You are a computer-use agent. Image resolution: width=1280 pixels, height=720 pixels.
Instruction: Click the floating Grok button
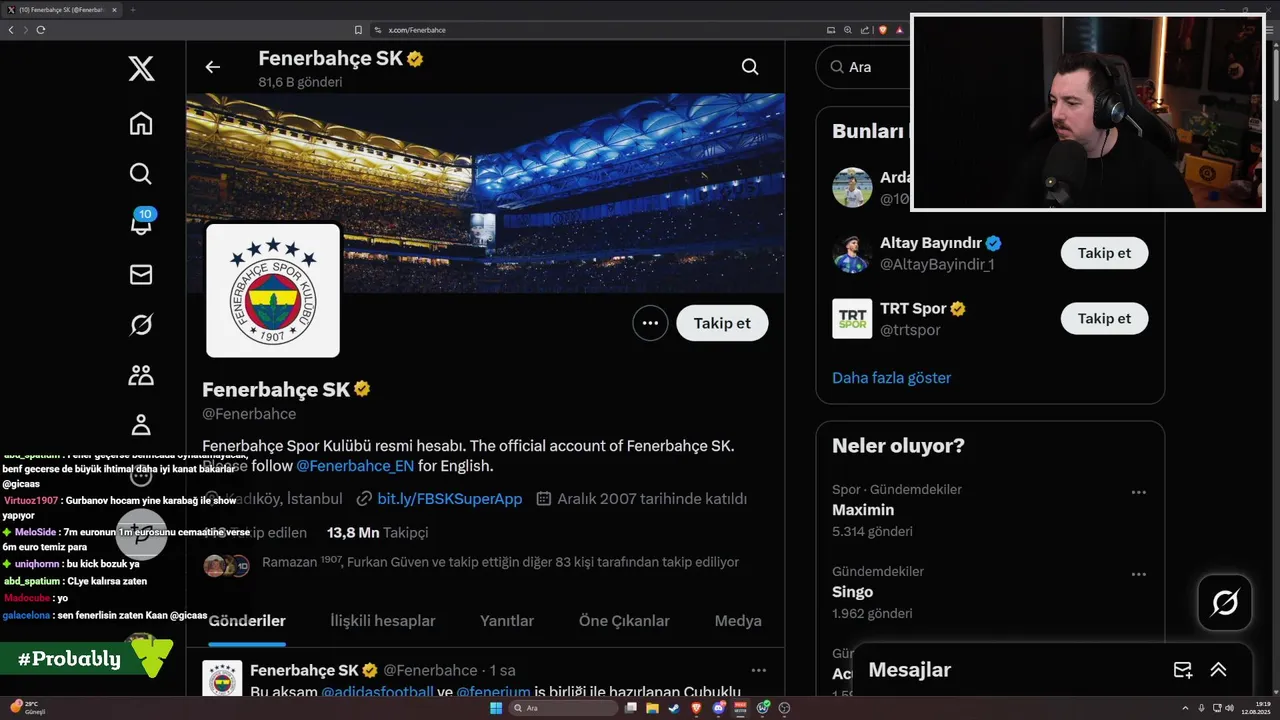click(1225, 602)
